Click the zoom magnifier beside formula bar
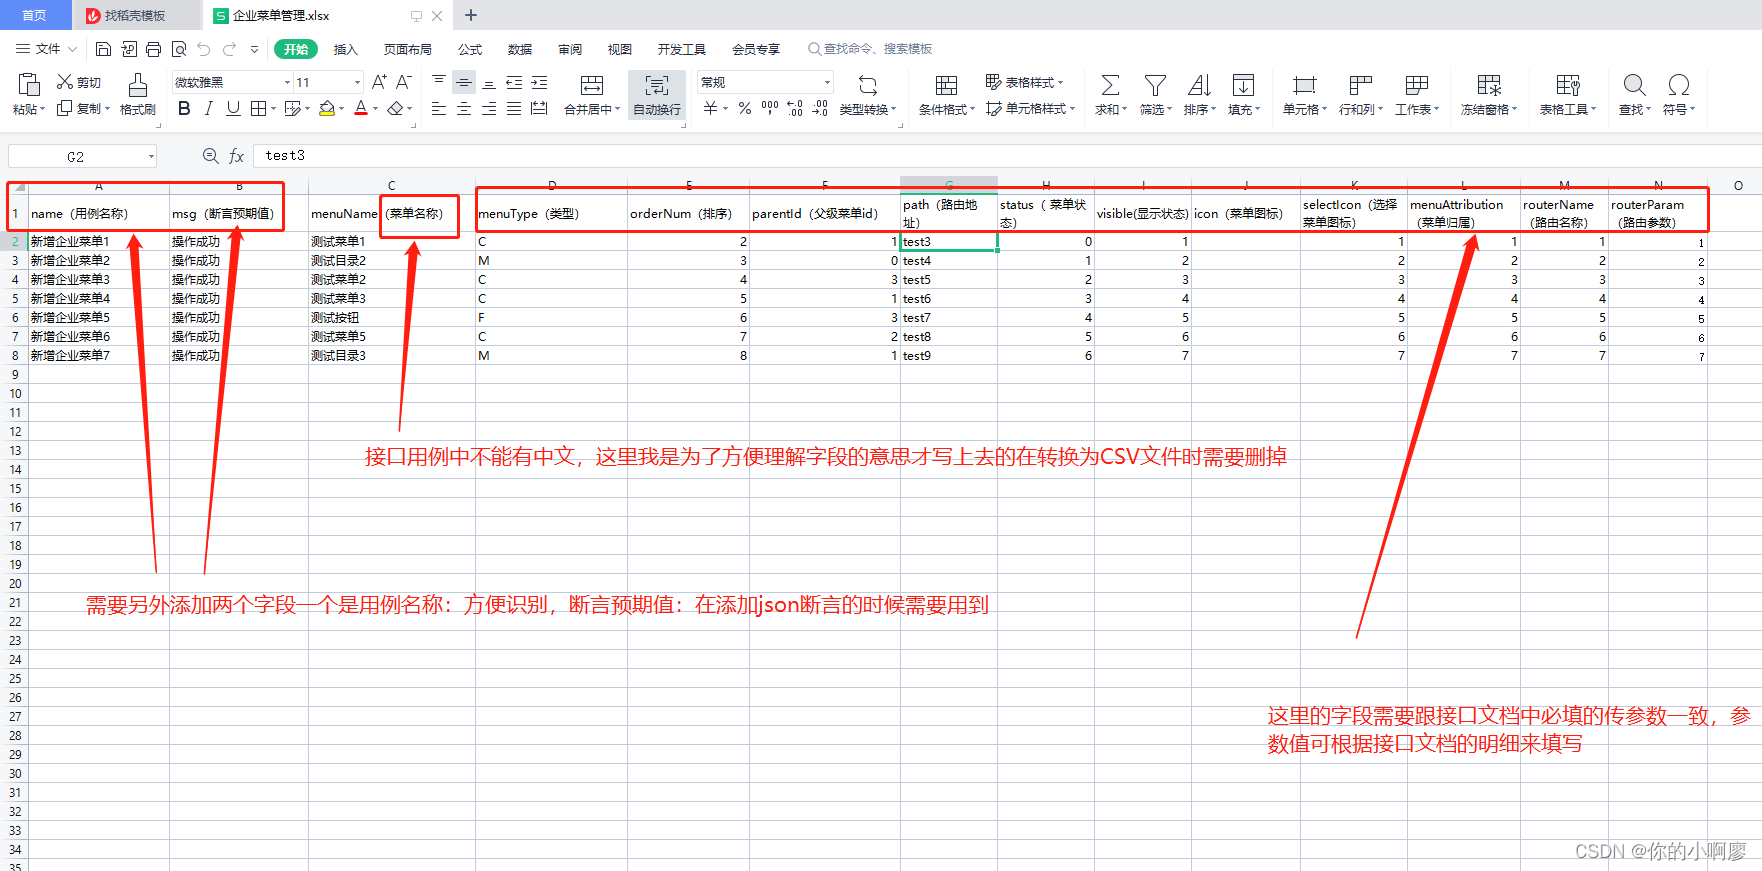Viewport: 1762px width, 871px height. 210,156
